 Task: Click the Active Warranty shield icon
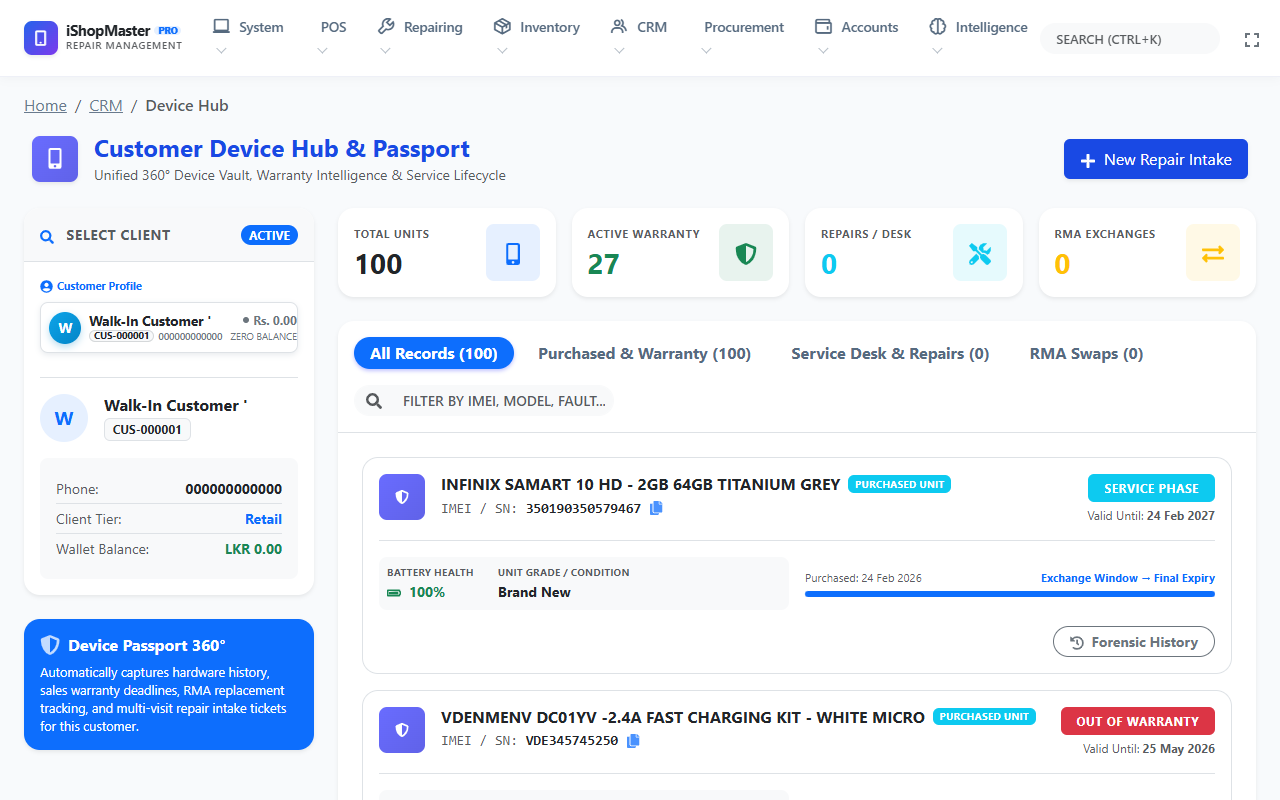pyautogui.click(x=746, y=253)
